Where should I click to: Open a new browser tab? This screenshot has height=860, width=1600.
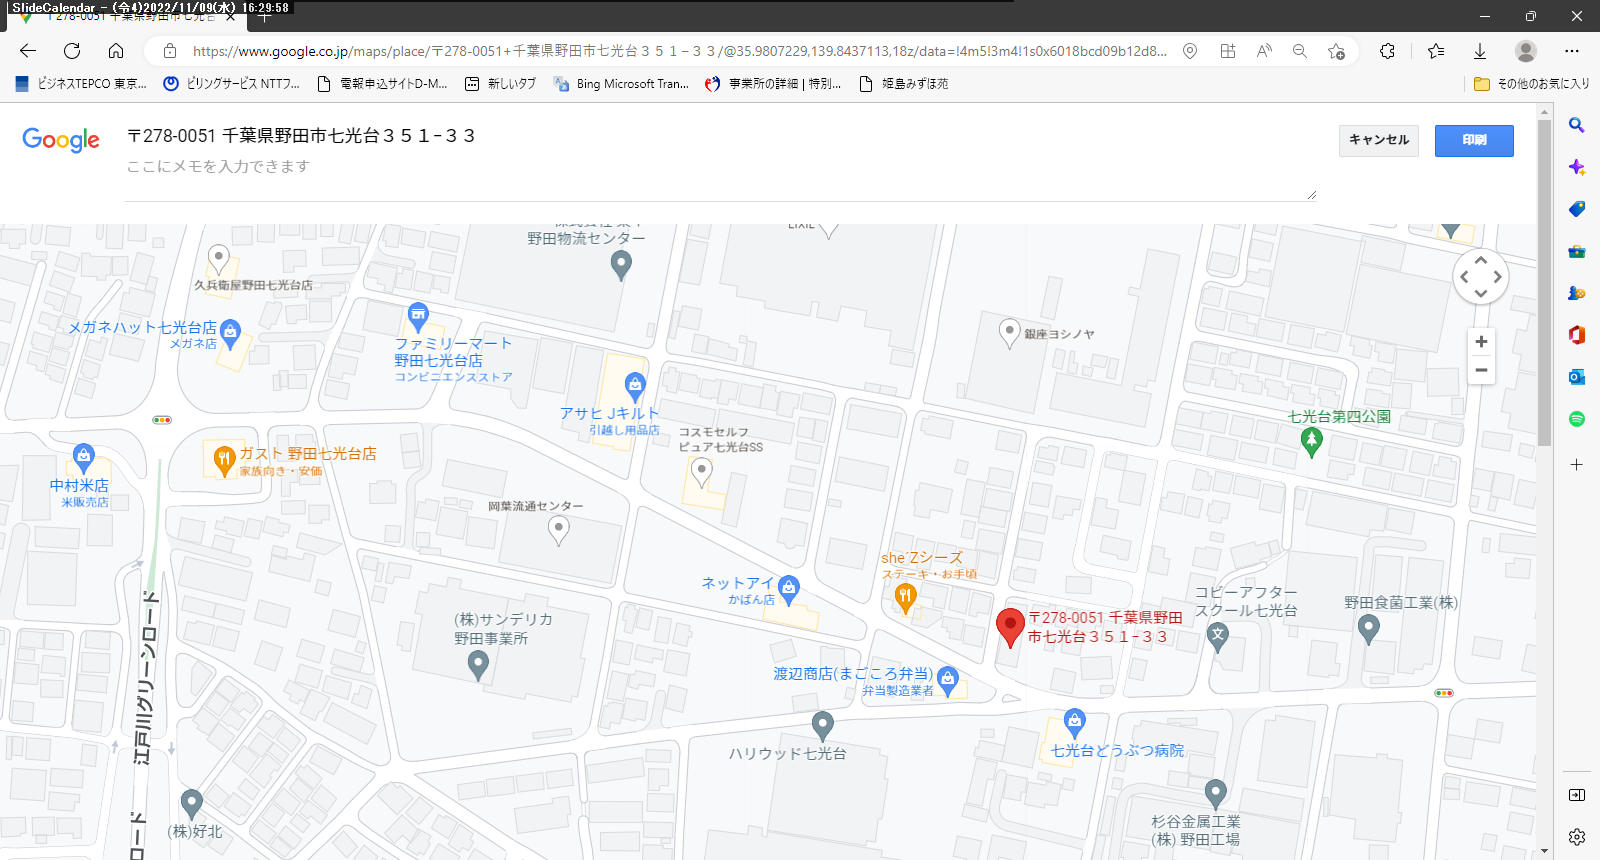pyautogui.click(x=264, y=16)
